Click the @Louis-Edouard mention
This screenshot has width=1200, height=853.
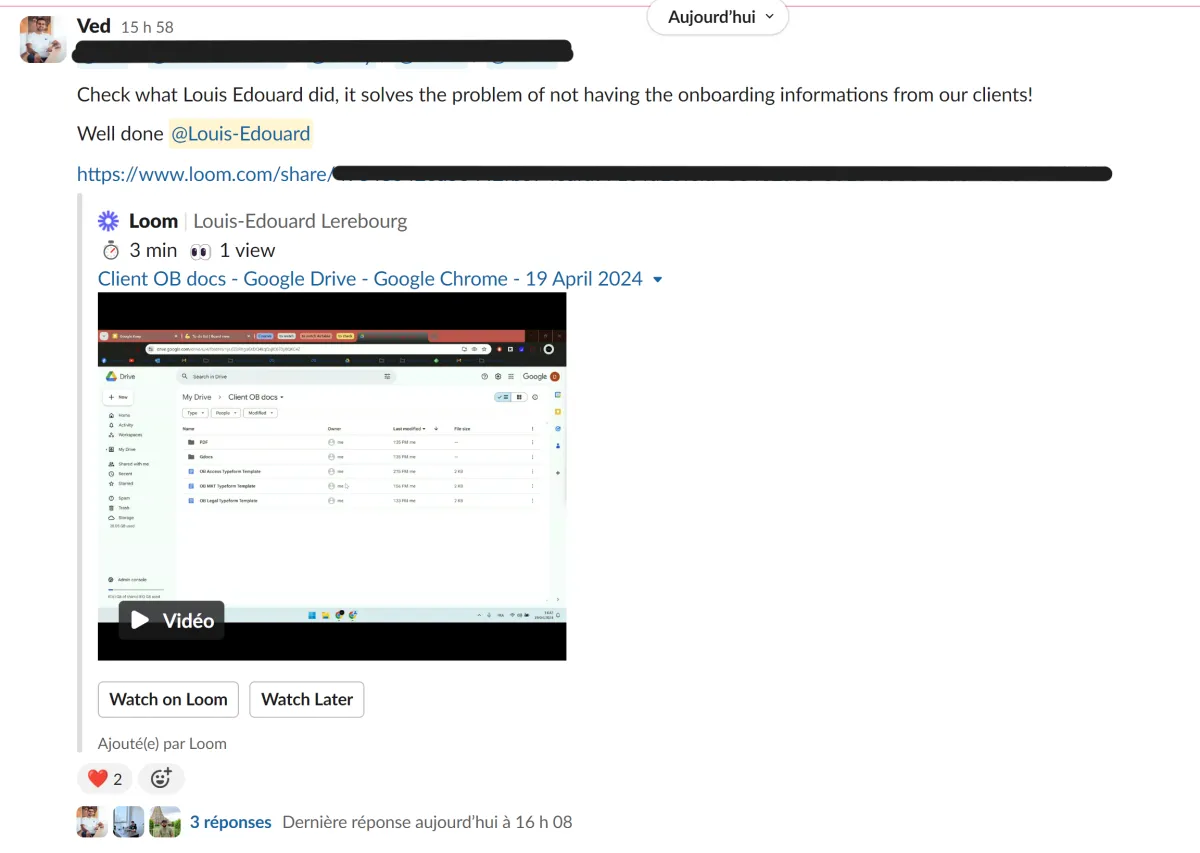(x=240, y=133)
